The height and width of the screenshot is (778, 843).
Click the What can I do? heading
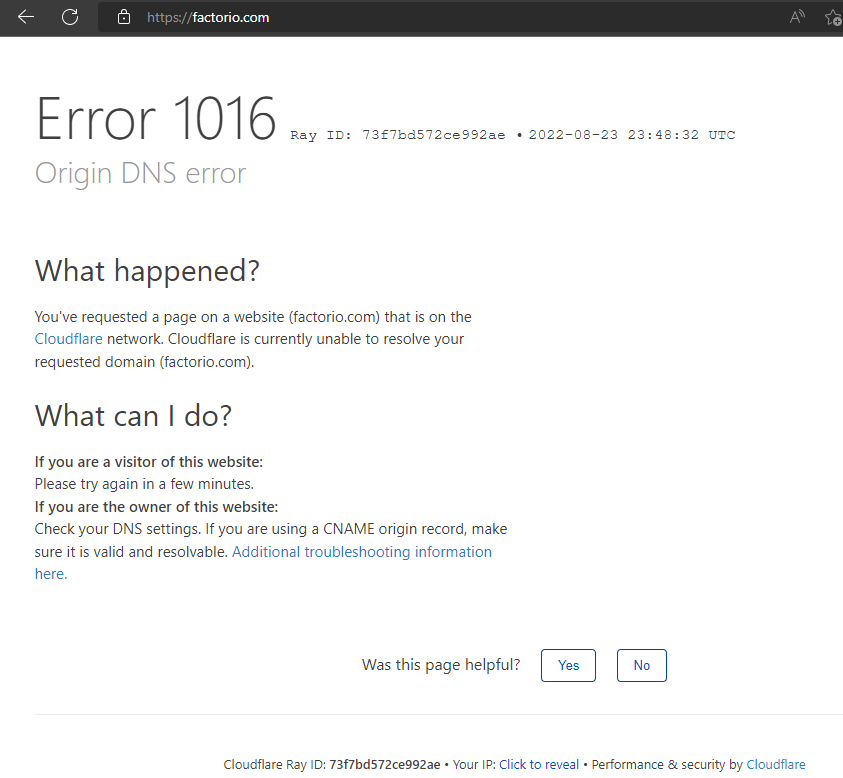[x=133, y=416]
